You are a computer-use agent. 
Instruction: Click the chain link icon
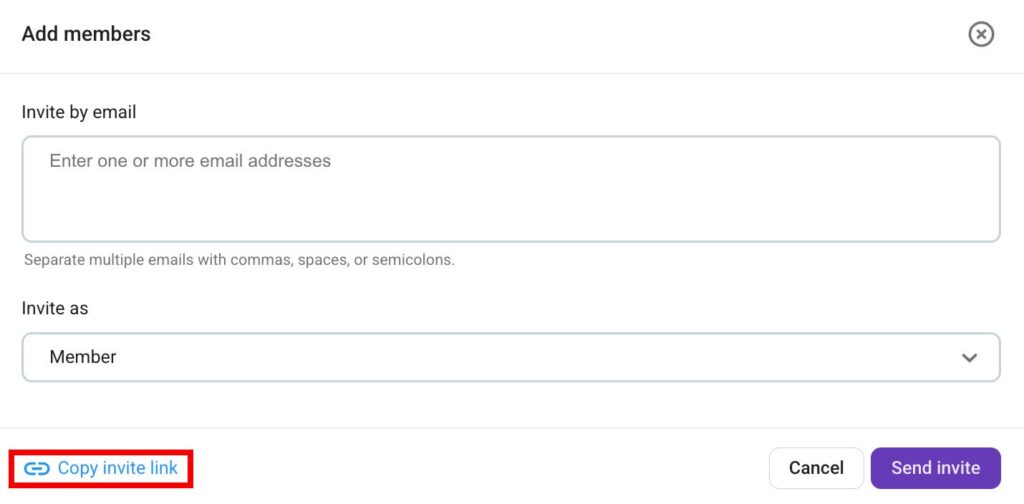pyautogui.click(x=37, y=469)
